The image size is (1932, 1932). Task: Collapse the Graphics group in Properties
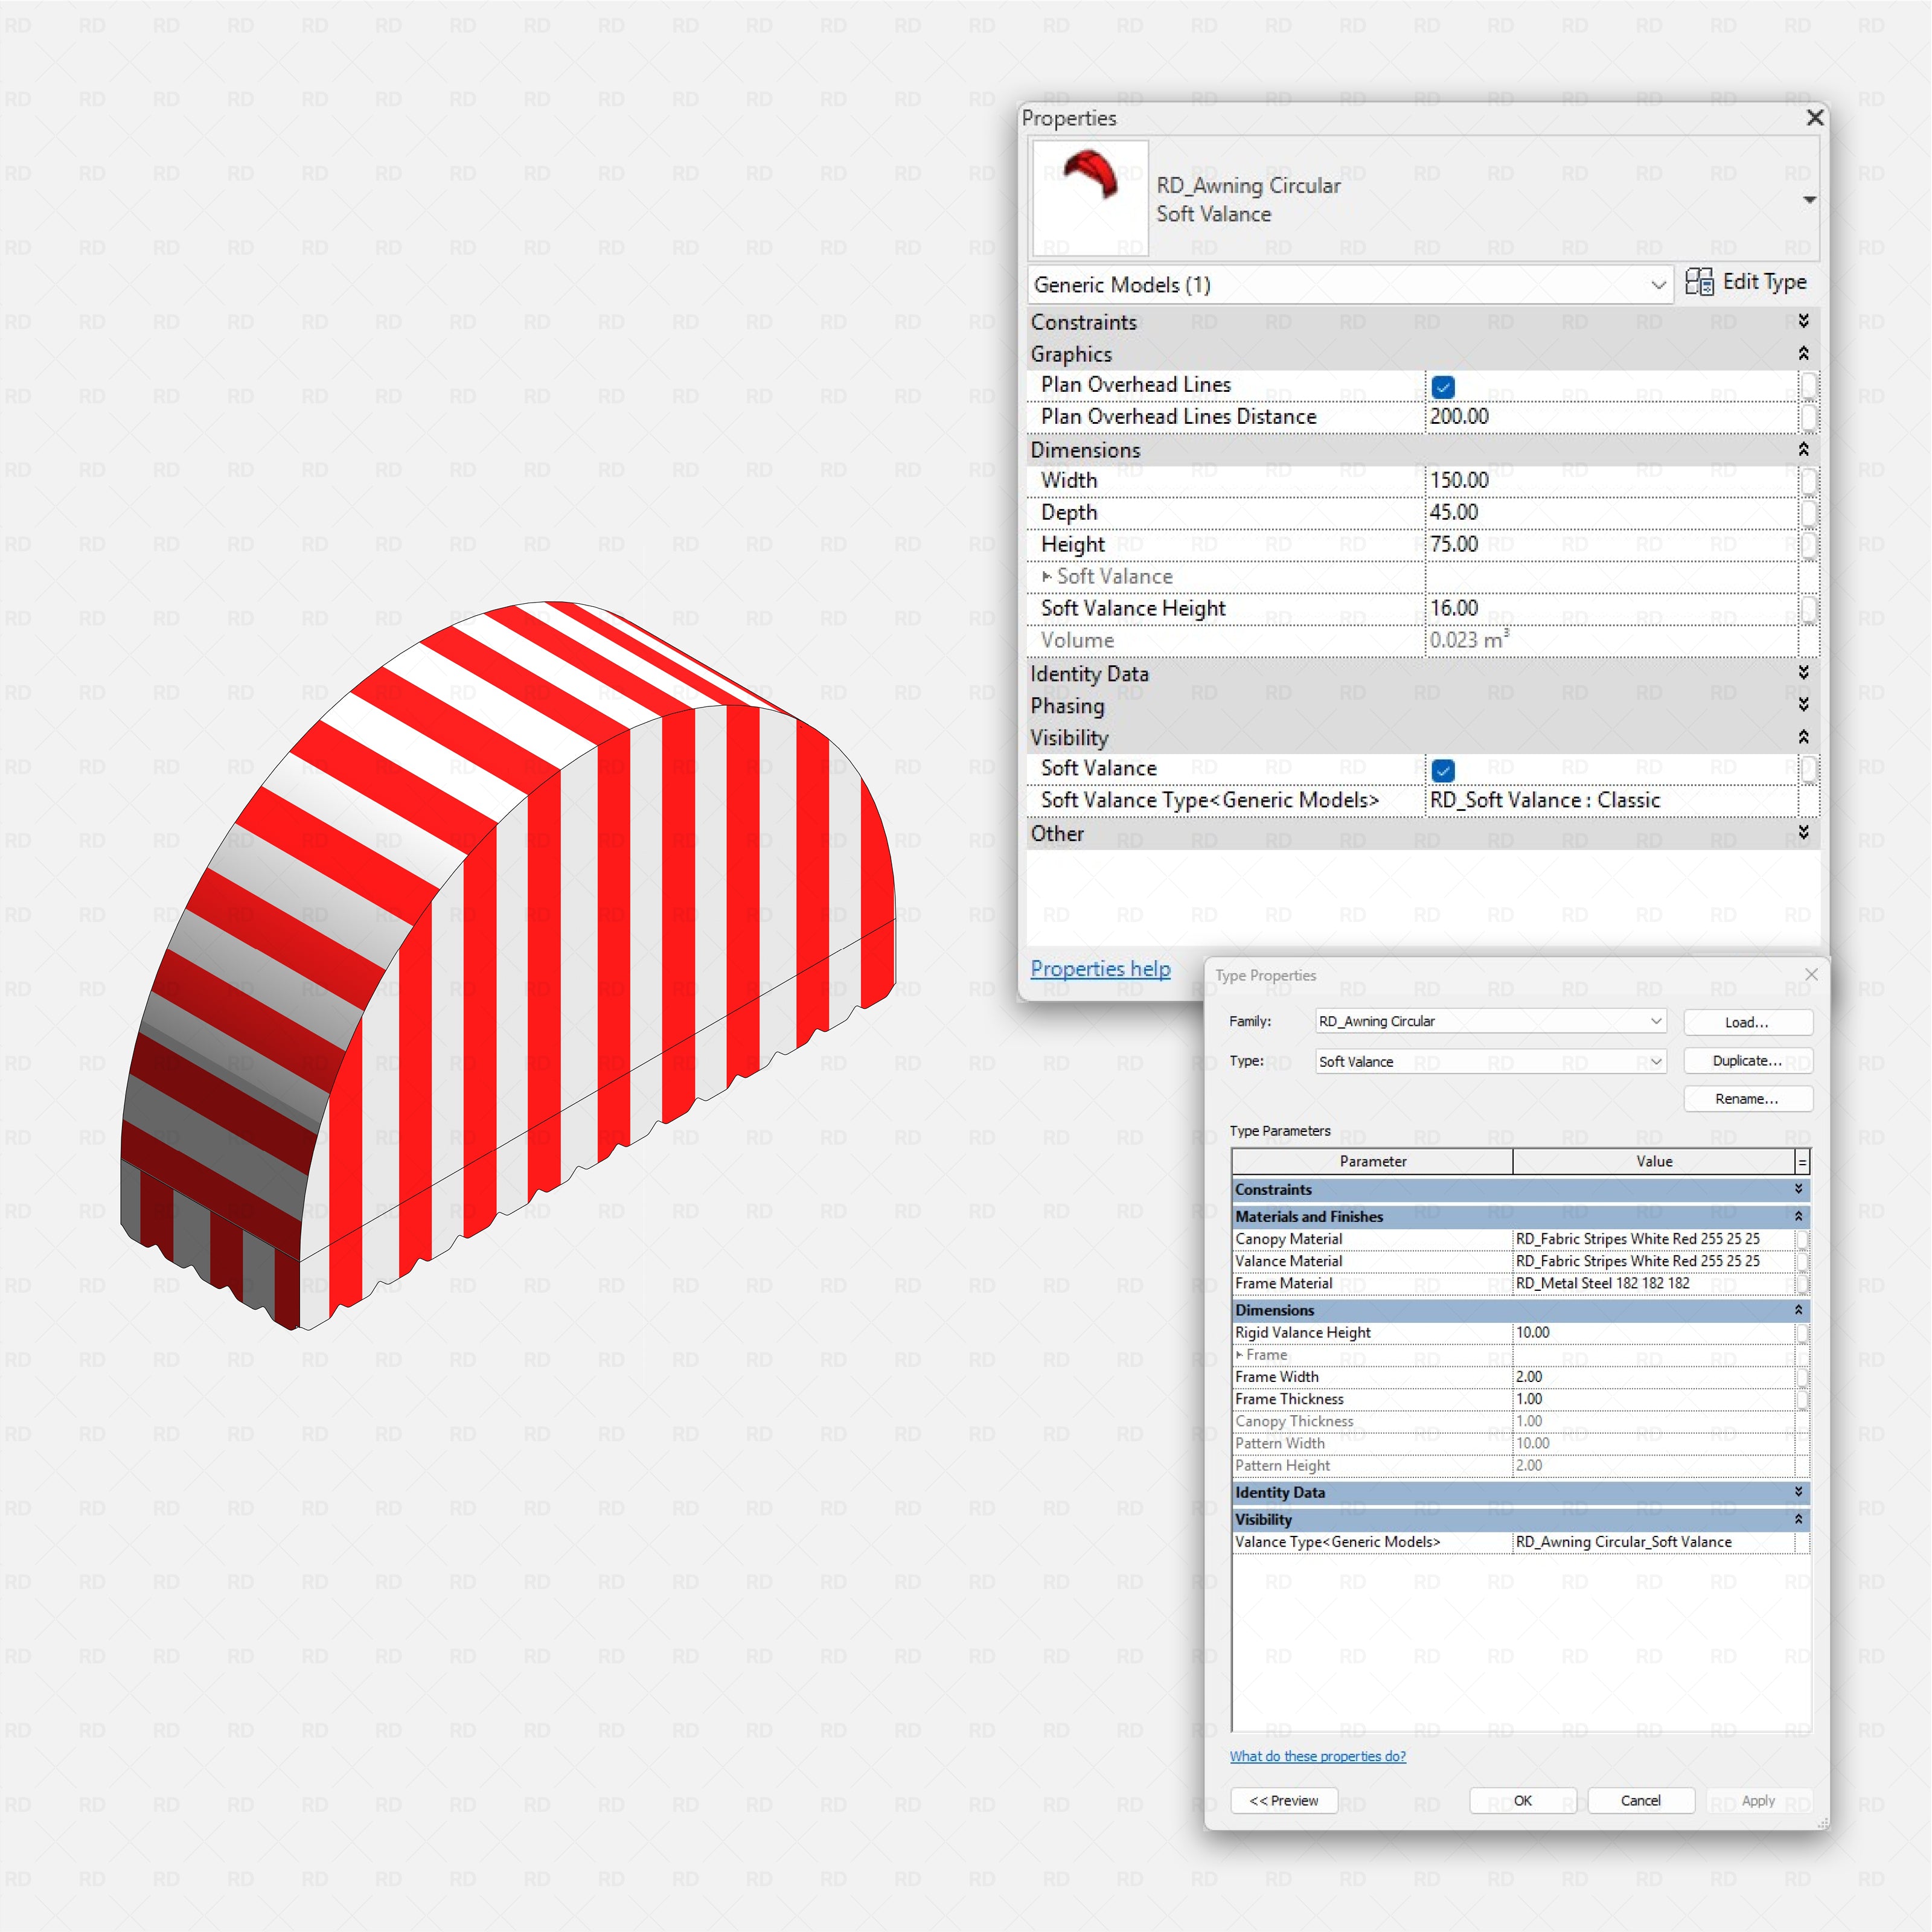1803,353
